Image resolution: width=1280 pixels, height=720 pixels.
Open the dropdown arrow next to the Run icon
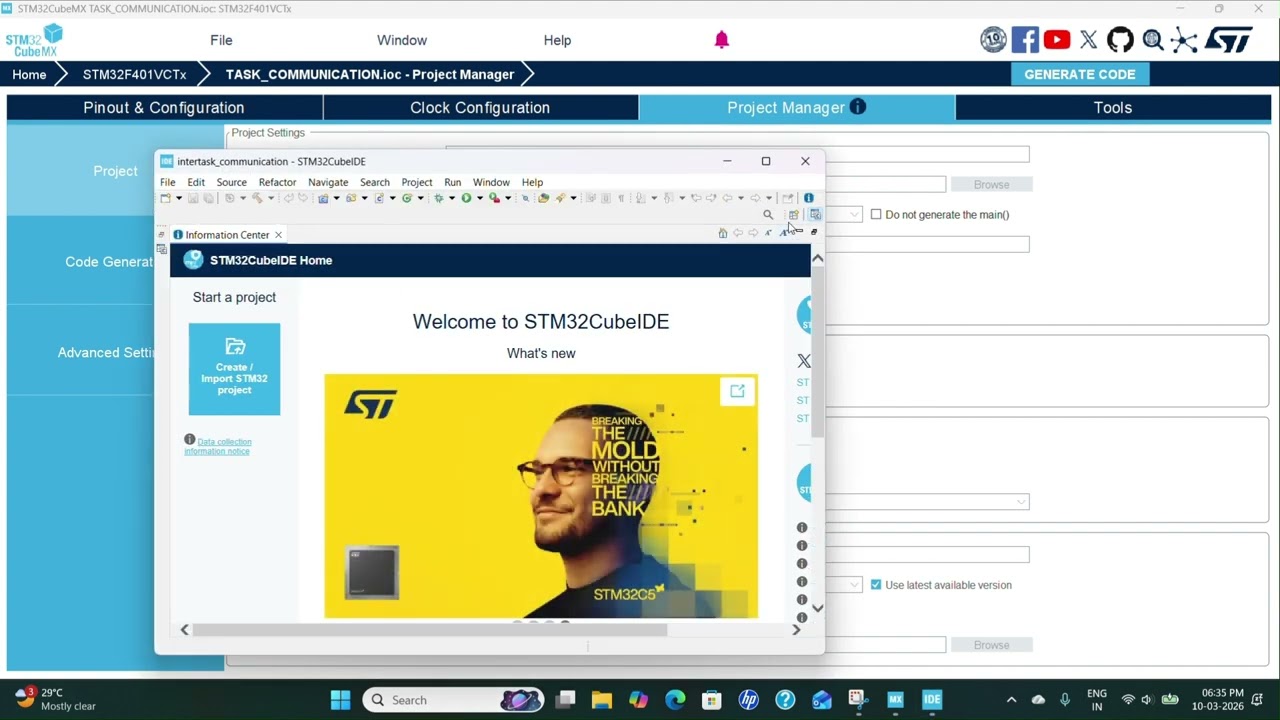[x=479, y=198]
